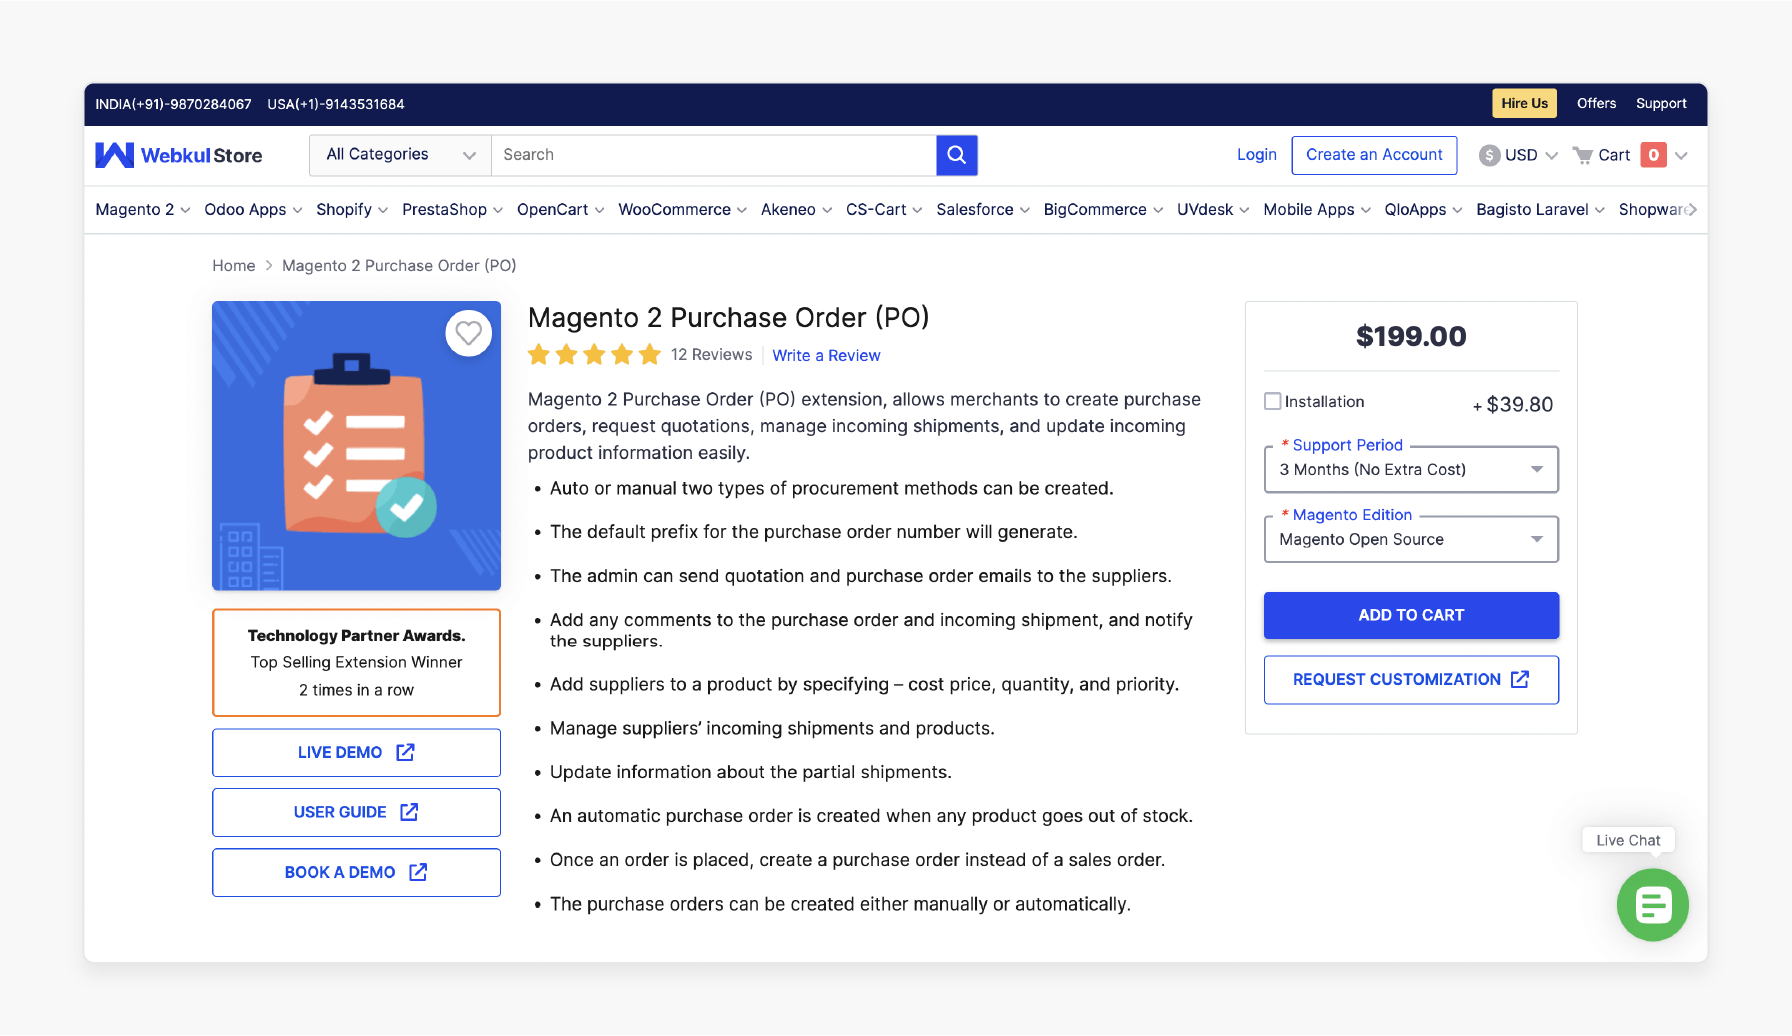Screen dimensions: 1792x1036
Task: Click the 12 Reviews text
Action: pos(712,355)
